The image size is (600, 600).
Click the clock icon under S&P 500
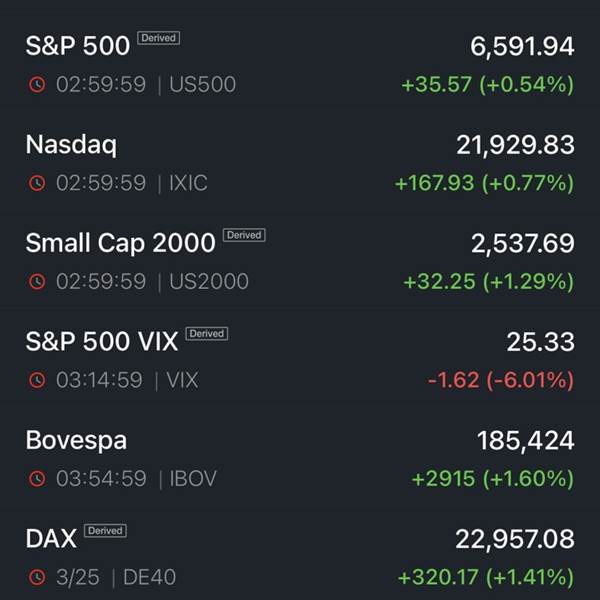click(37, 85)
